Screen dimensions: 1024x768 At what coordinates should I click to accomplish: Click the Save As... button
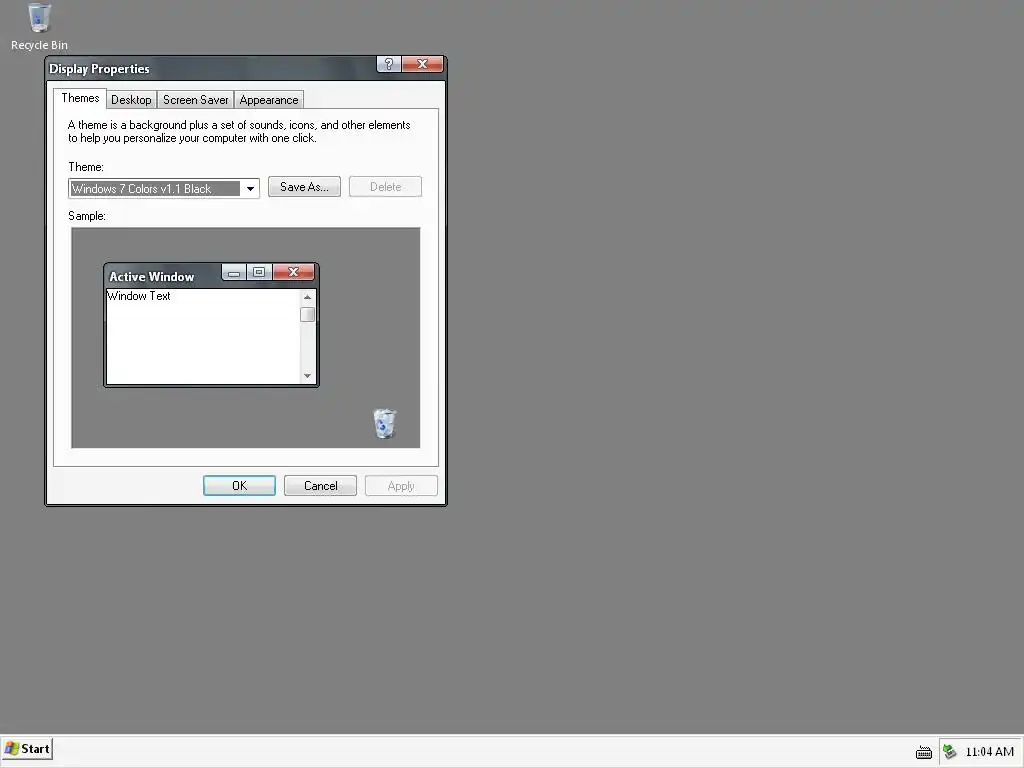point(304,187)
